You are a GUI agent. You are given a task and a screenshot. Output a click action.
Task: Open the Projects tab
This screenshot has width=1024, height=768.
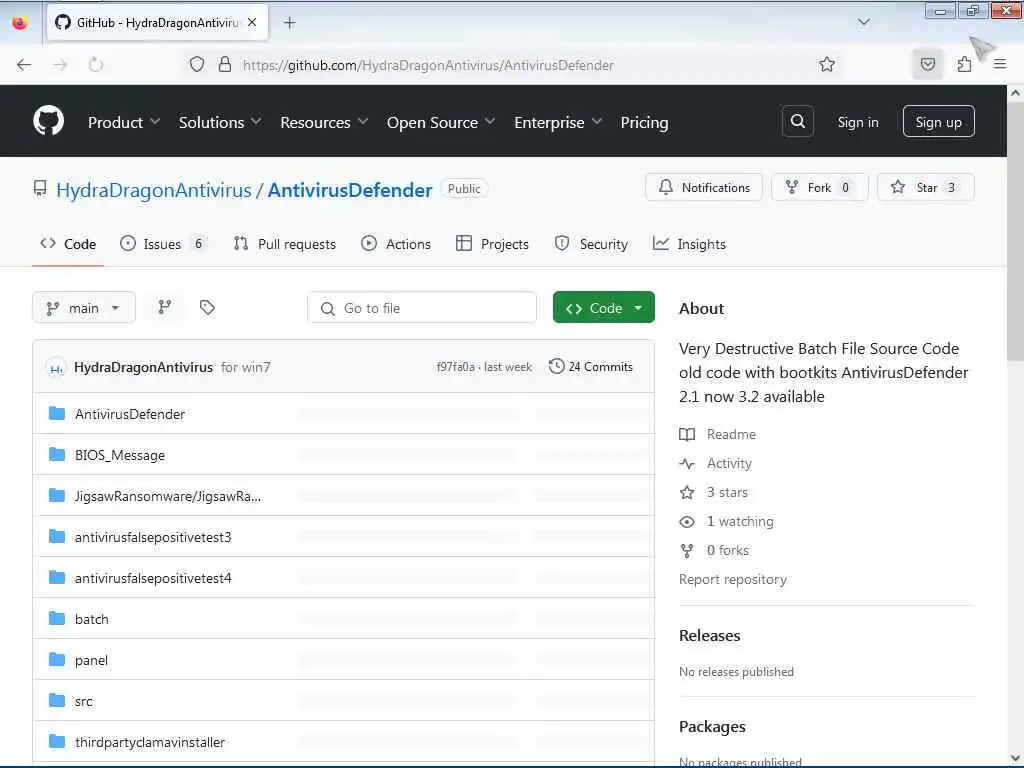492,244
